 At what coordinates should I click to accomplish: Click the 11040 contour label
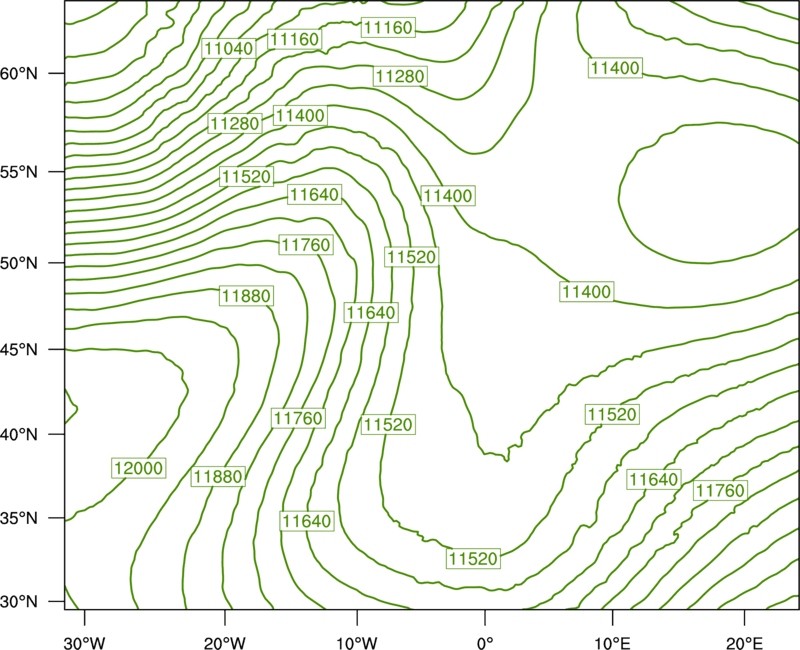pos(229,48)
